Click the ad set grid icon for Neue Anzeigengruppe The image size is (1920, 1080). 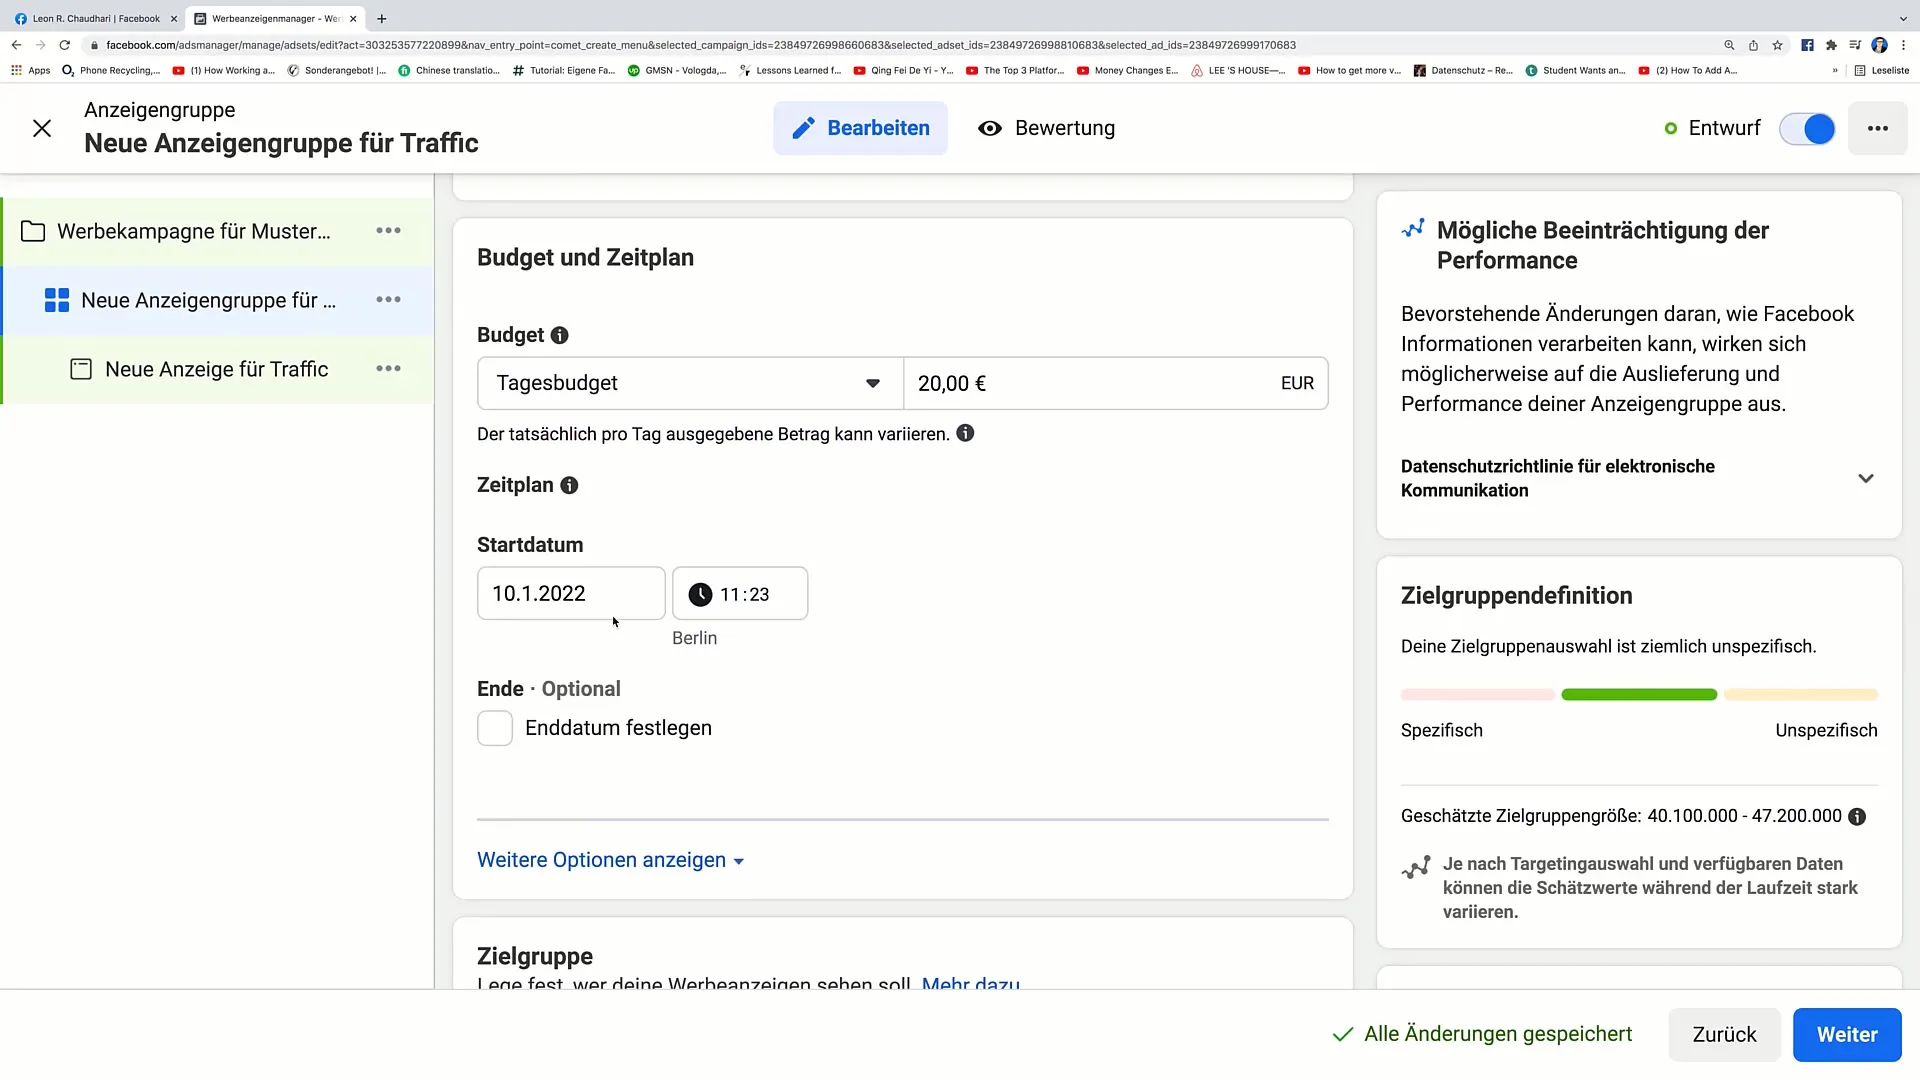[x=55, y=301]
